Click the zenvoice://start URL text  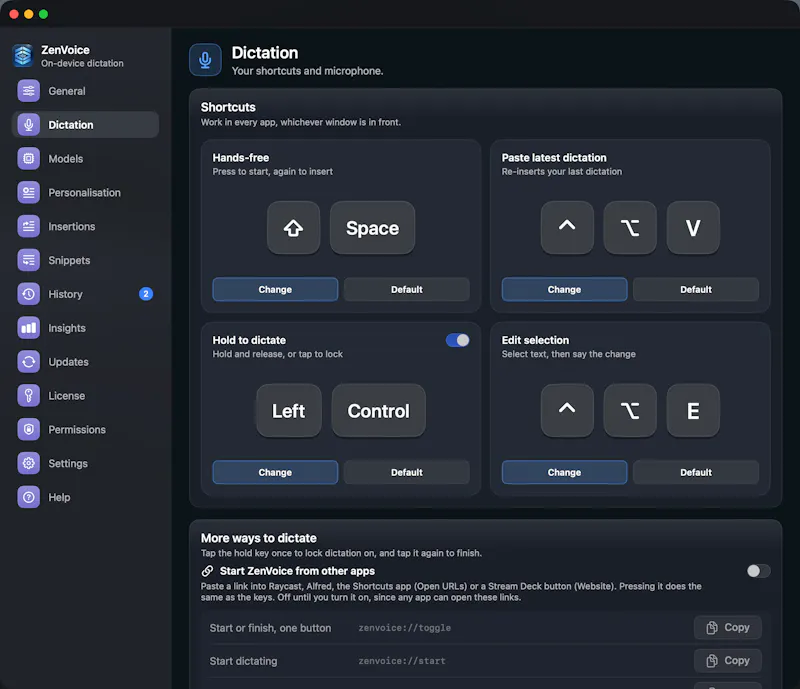coord(402,661)
